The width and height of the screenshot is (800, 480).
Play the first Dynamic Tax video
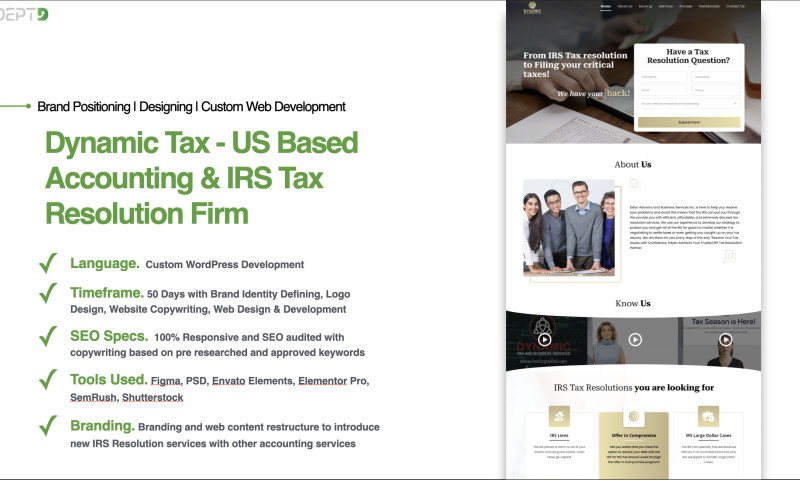[x=544, y=340]
